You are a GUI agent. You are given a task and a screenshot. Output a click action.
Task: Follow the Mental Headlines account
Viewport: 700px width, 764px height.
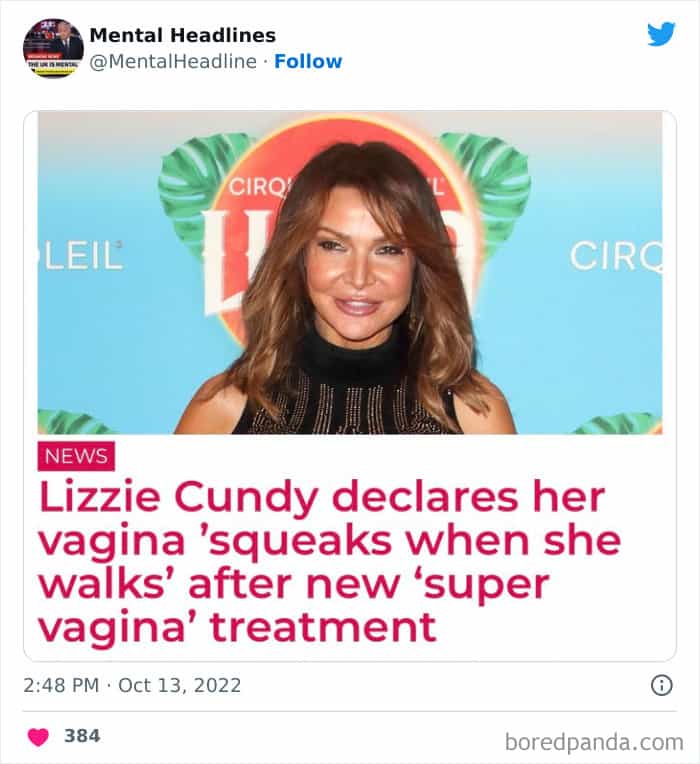click(x=308, y=61)
